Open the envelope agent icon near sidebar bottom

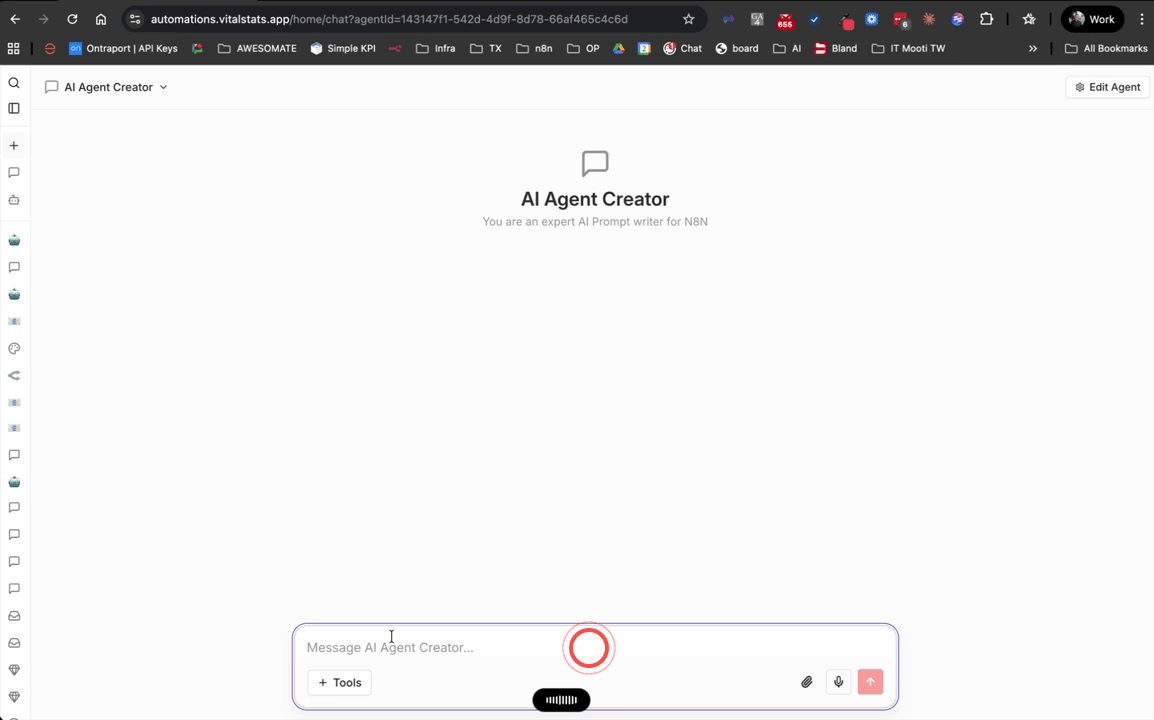(x=14, y=615)
